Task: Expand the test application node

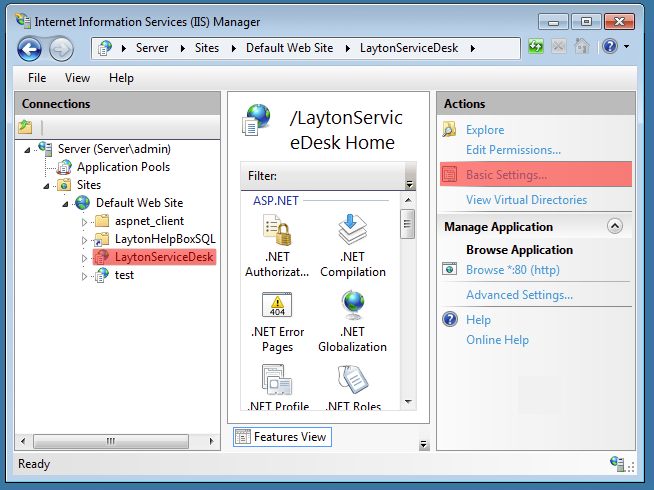Action: coord(84,276)
